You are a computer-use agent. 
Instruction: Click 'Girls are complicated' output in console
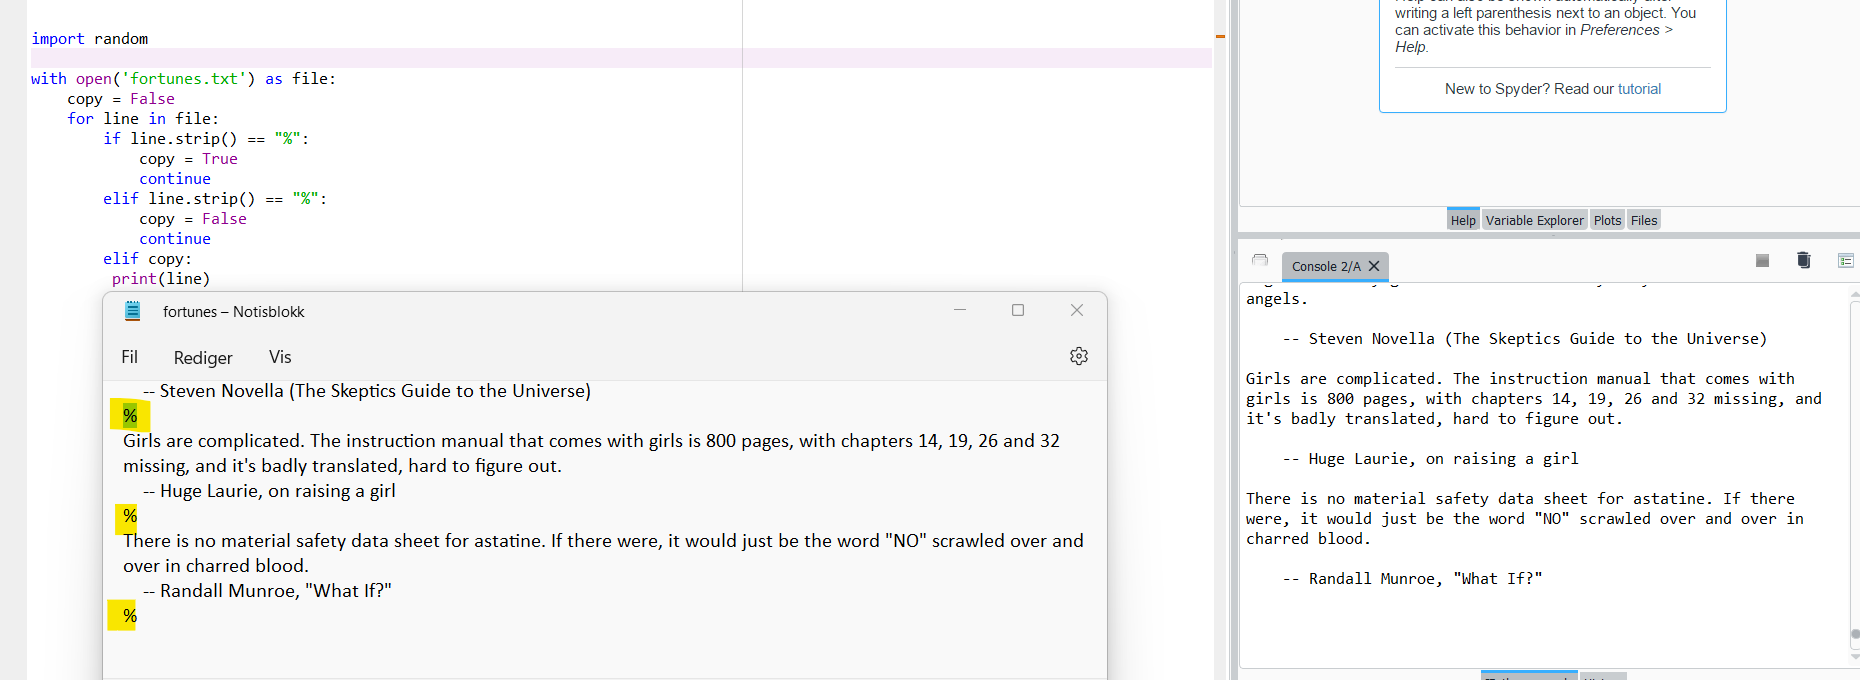pyautogui.click(x=1520, y=379)
